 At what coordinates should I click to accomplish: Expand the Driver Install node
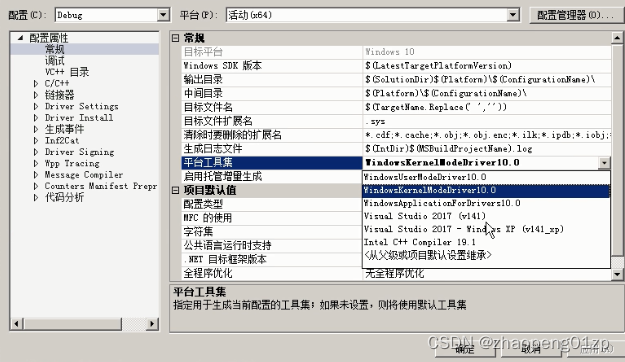click(36, 118)
